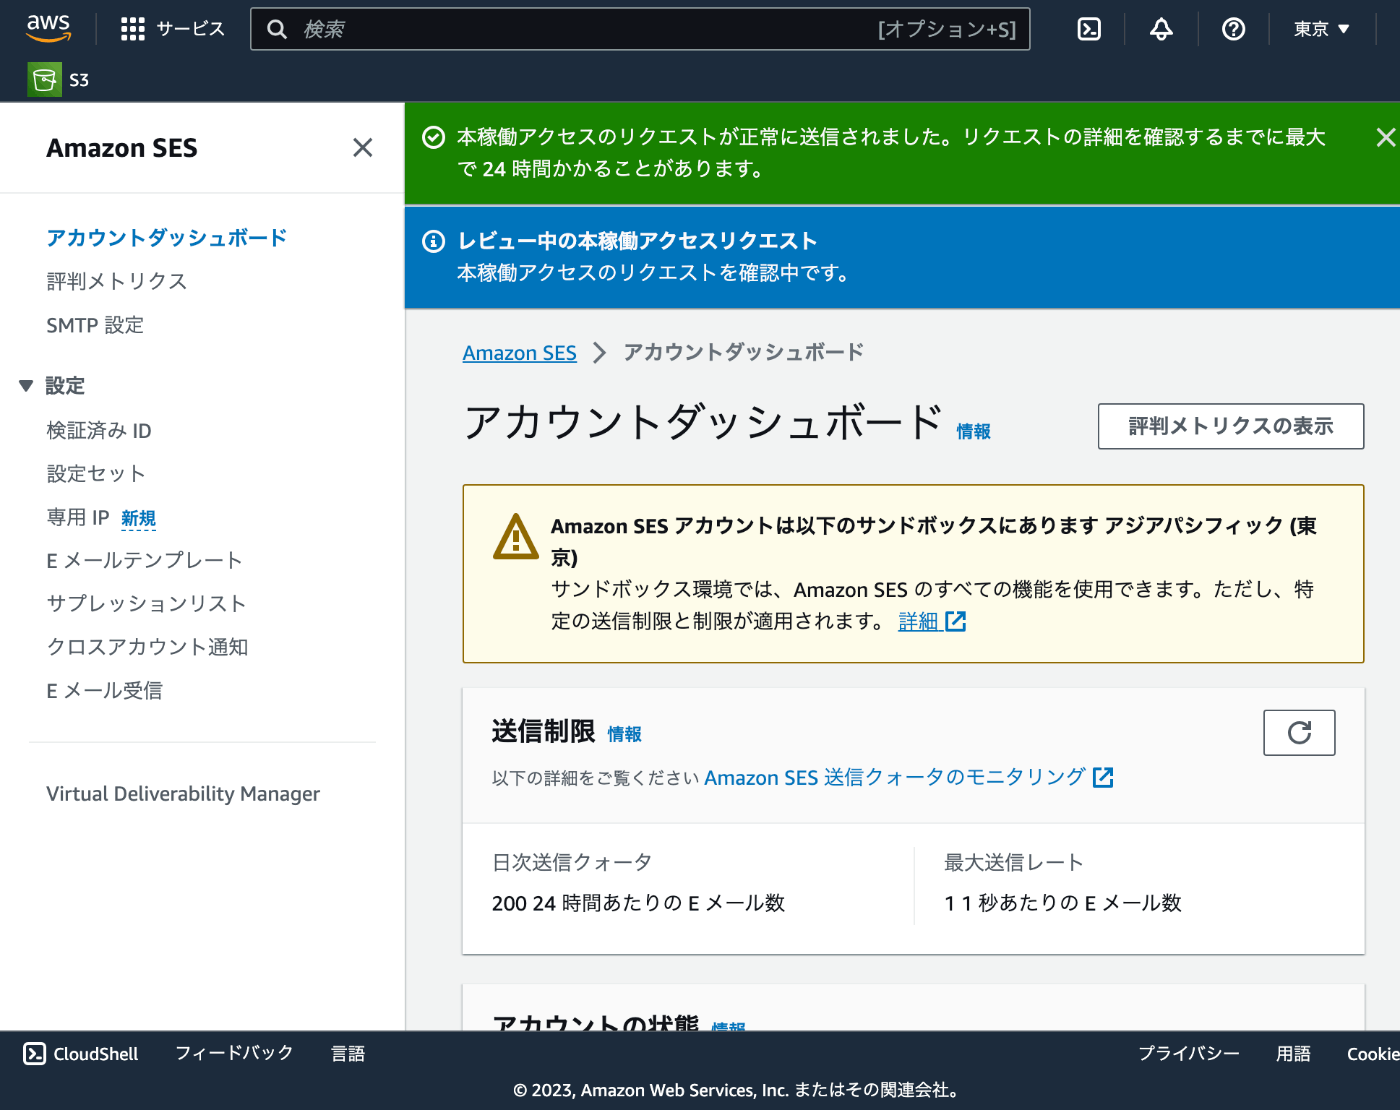
Task: Open the サービス grid menu icon
Action: pos(133,29)
